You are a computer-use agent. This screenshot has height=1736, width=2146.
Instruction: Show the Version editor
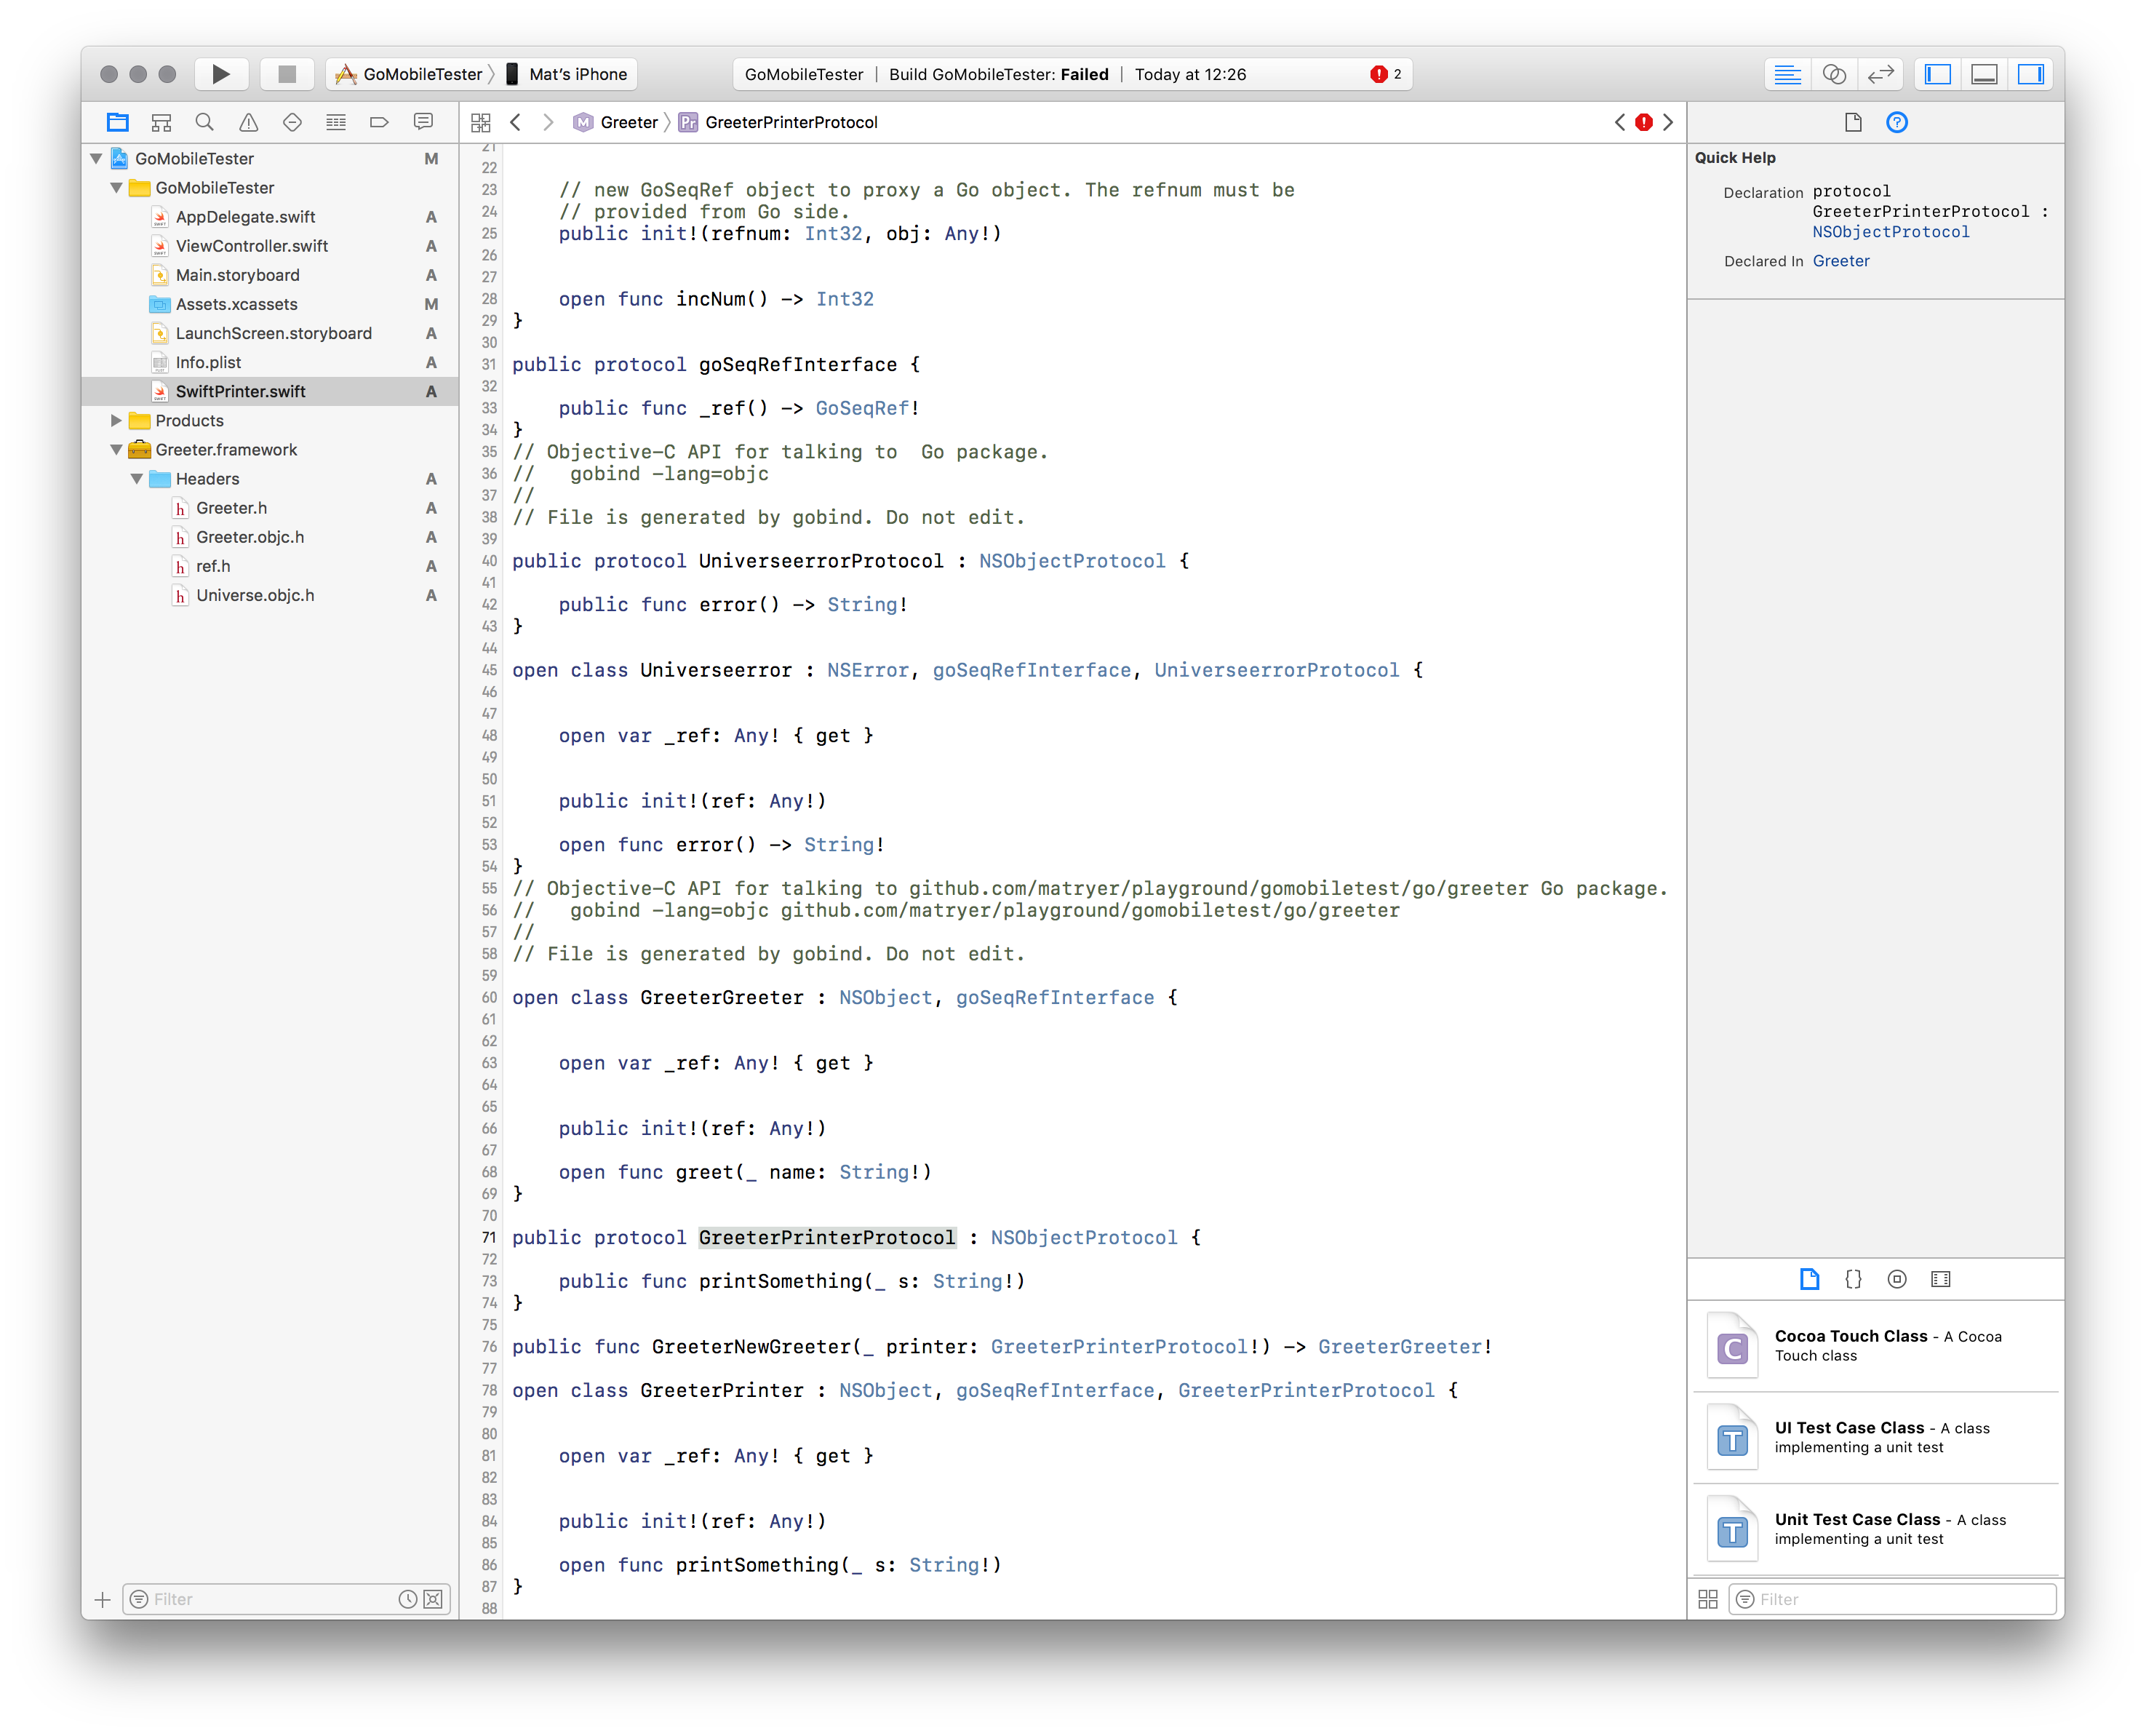coord(1881,74)
